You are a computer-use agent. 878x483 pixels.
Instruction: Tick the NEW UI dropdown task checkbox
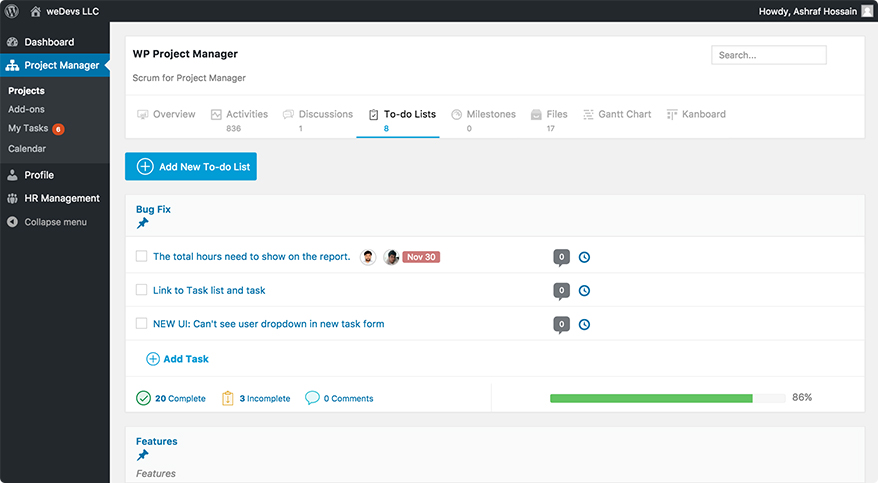tap(142, 323)
